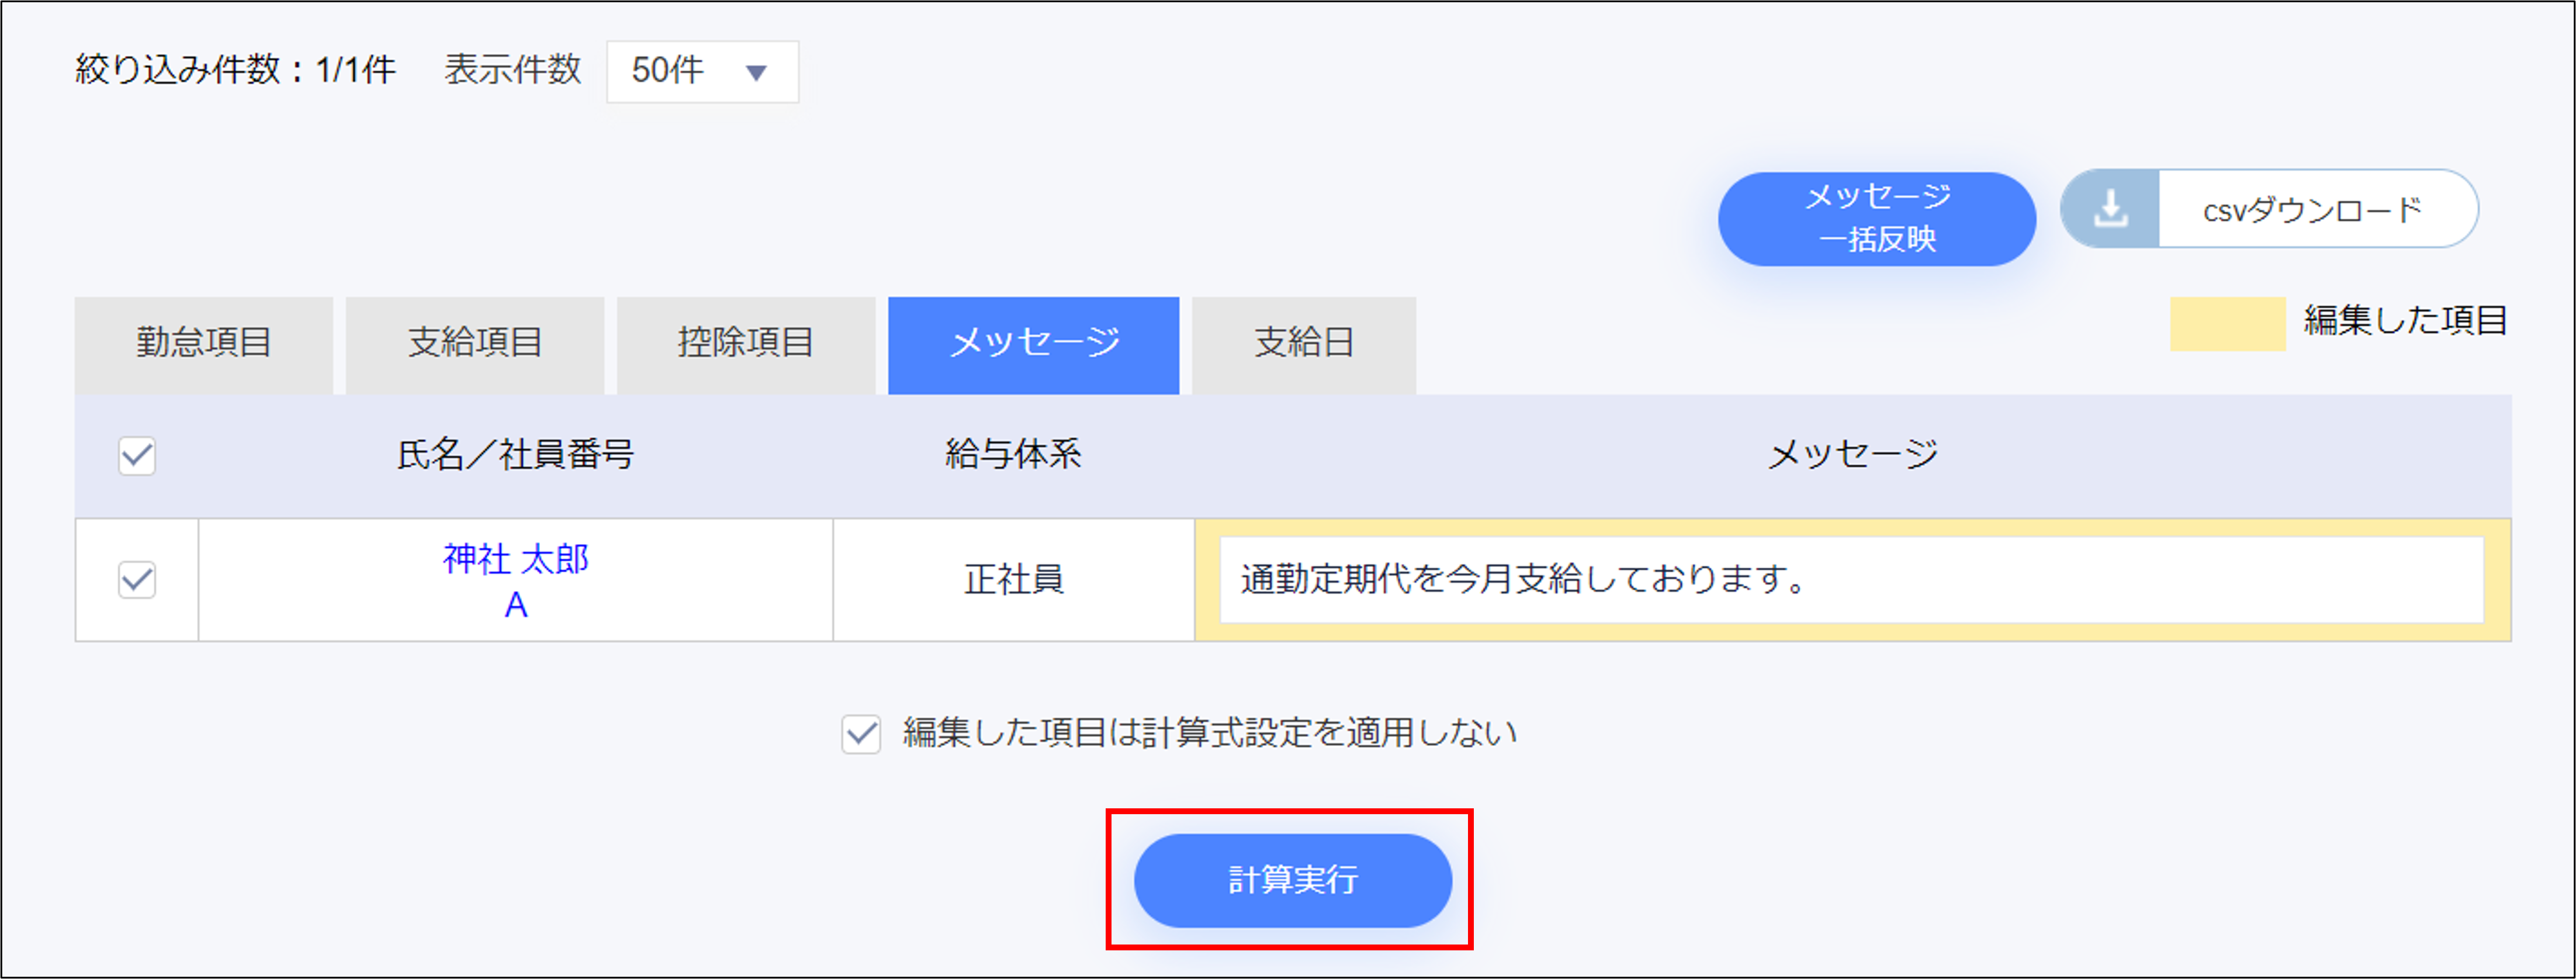2576x979 pixels.
Task: Open the display count list to change rows shown
Action: 700,71
